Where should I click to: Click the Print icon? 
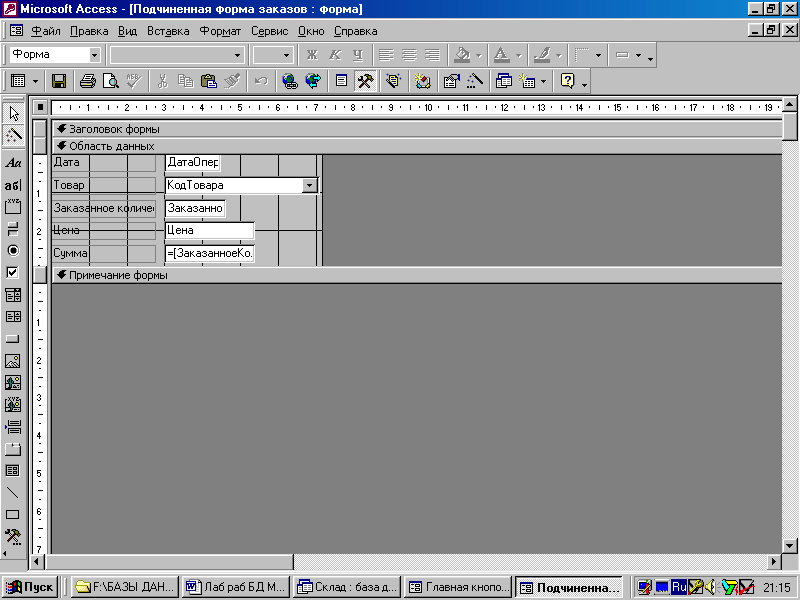click(88, 81)
